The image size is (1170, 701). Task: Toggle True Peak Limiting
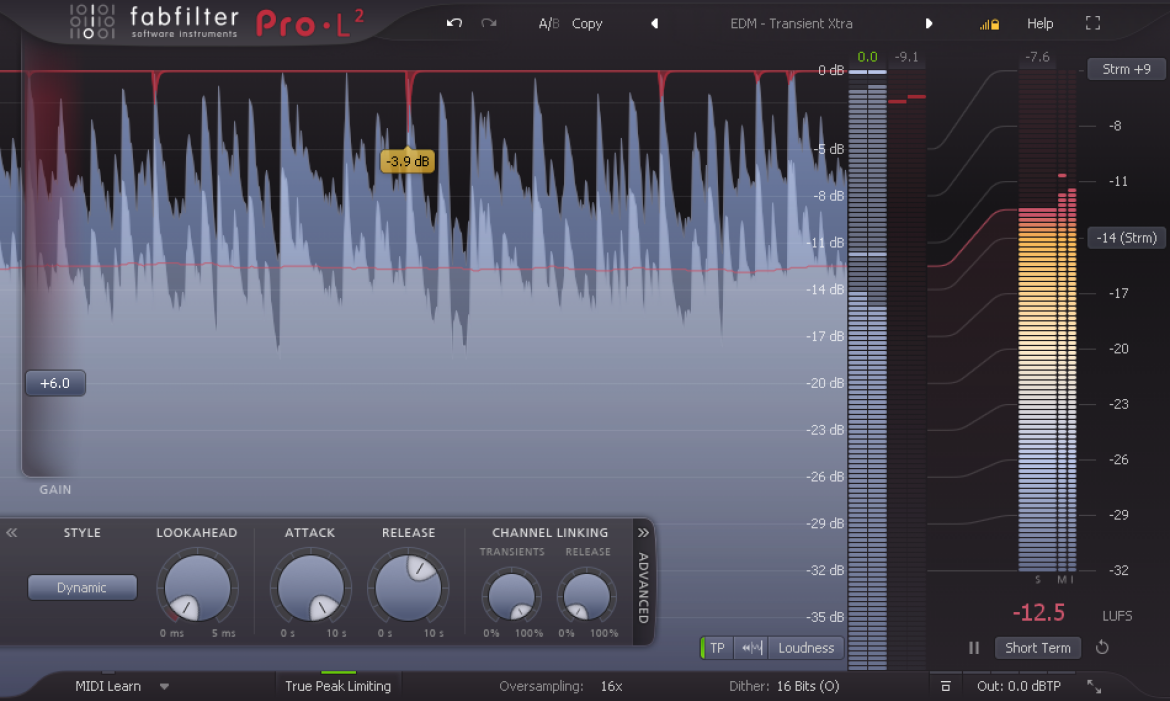point(338,686)
